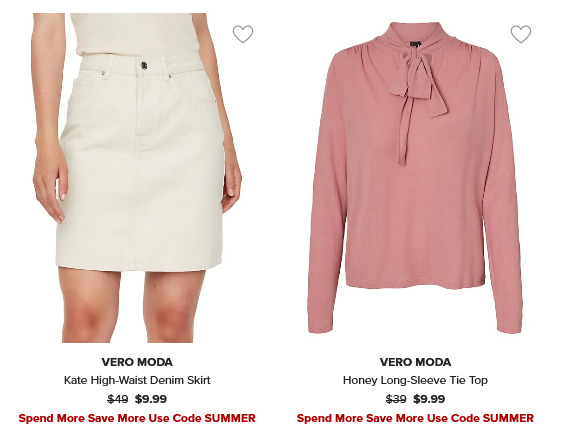Click the brand neck label inside pink top
The height and width of the screenshot is (446, 576).
click(x=415, y=44)
